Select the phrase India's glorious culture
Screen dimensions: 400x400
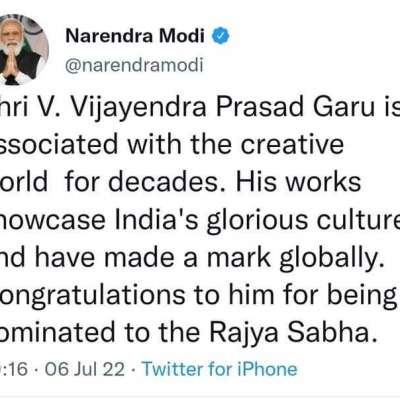click(x=257, y=220)
